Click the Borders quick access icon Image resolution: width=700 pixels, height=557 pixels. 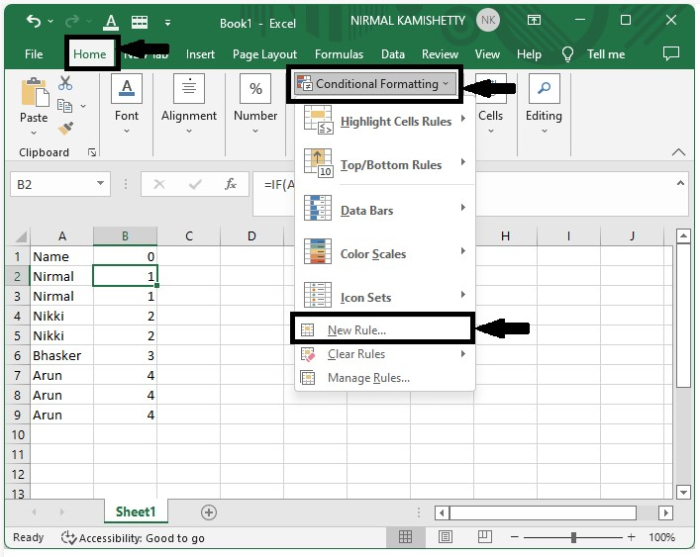tap(139, 21)
